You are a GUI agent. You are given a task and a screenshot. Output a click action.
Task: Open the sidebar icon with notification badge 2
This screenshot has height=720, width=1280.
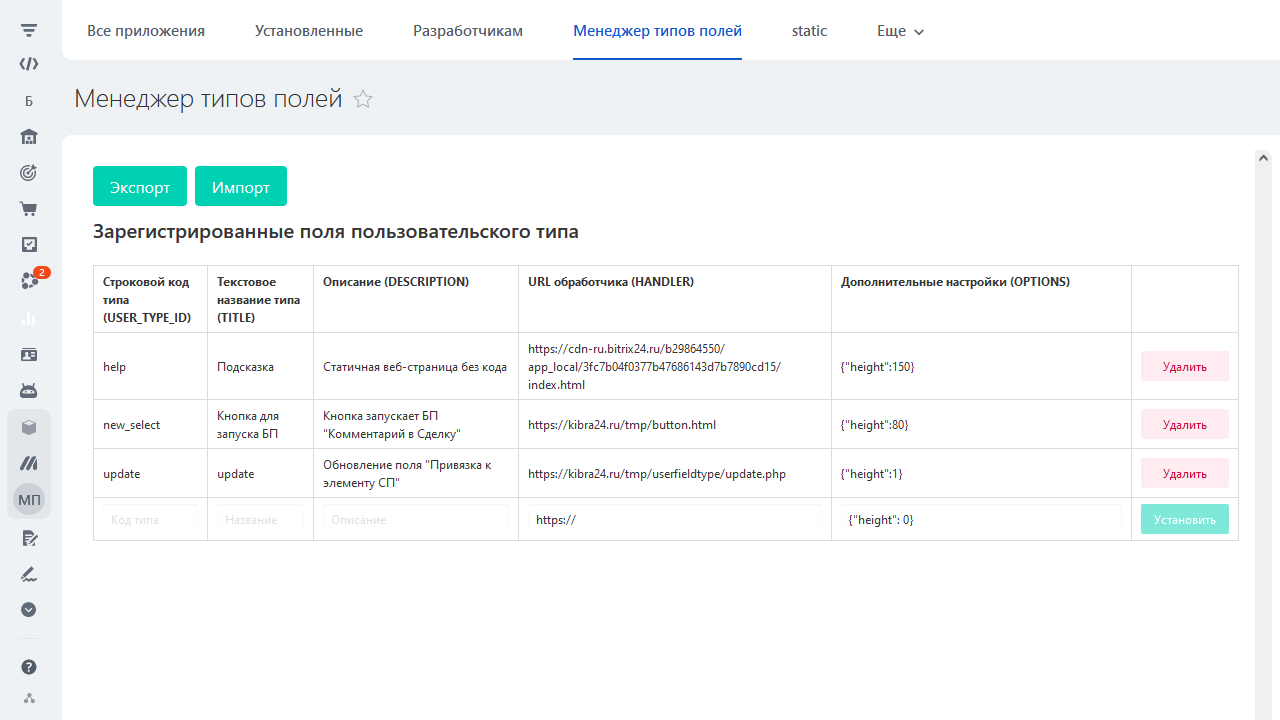pos(30,281)
